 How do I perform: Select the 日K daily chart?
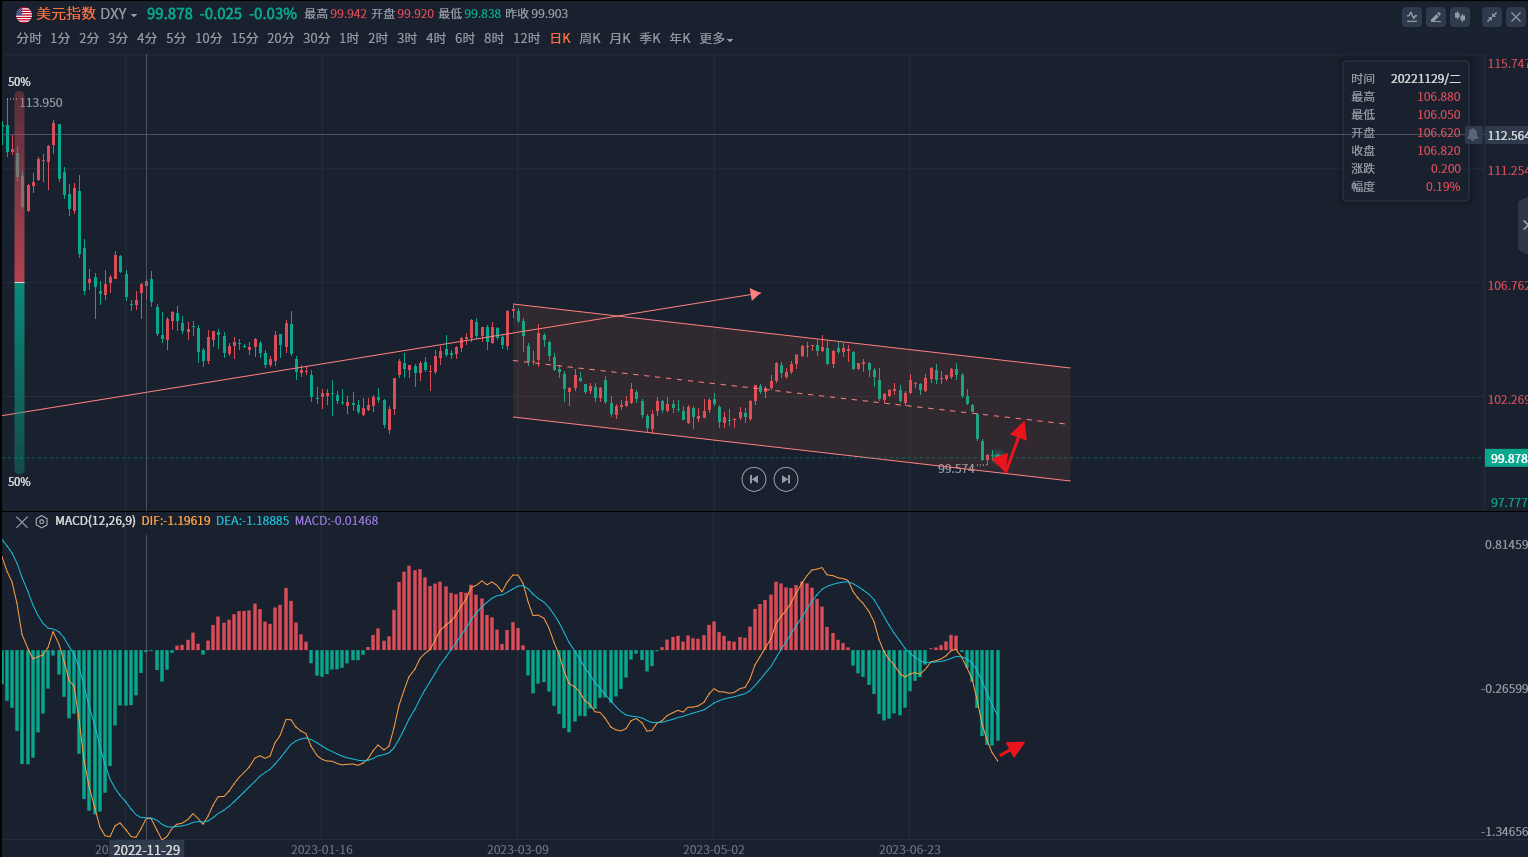pos(560,39)
